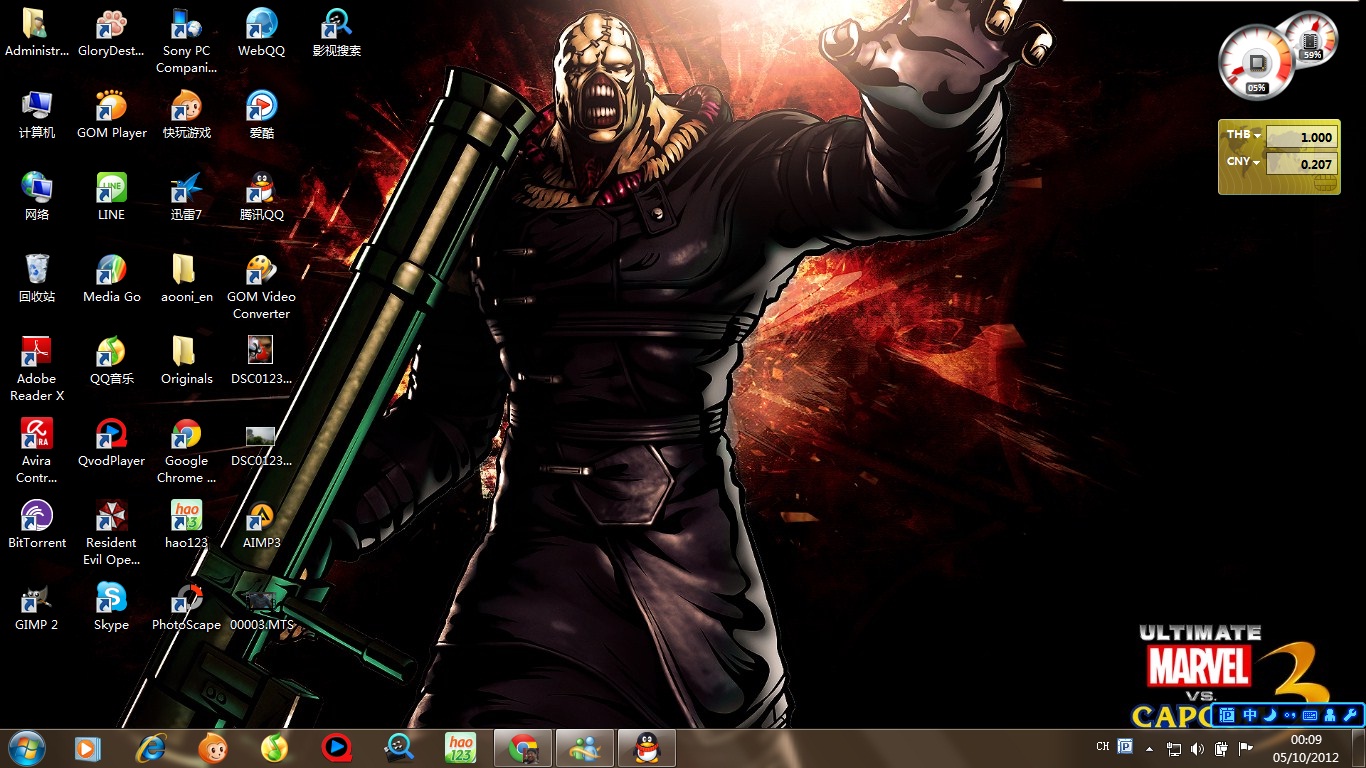Select the 腾讯QQ desktop shortcut

point(261,197)
